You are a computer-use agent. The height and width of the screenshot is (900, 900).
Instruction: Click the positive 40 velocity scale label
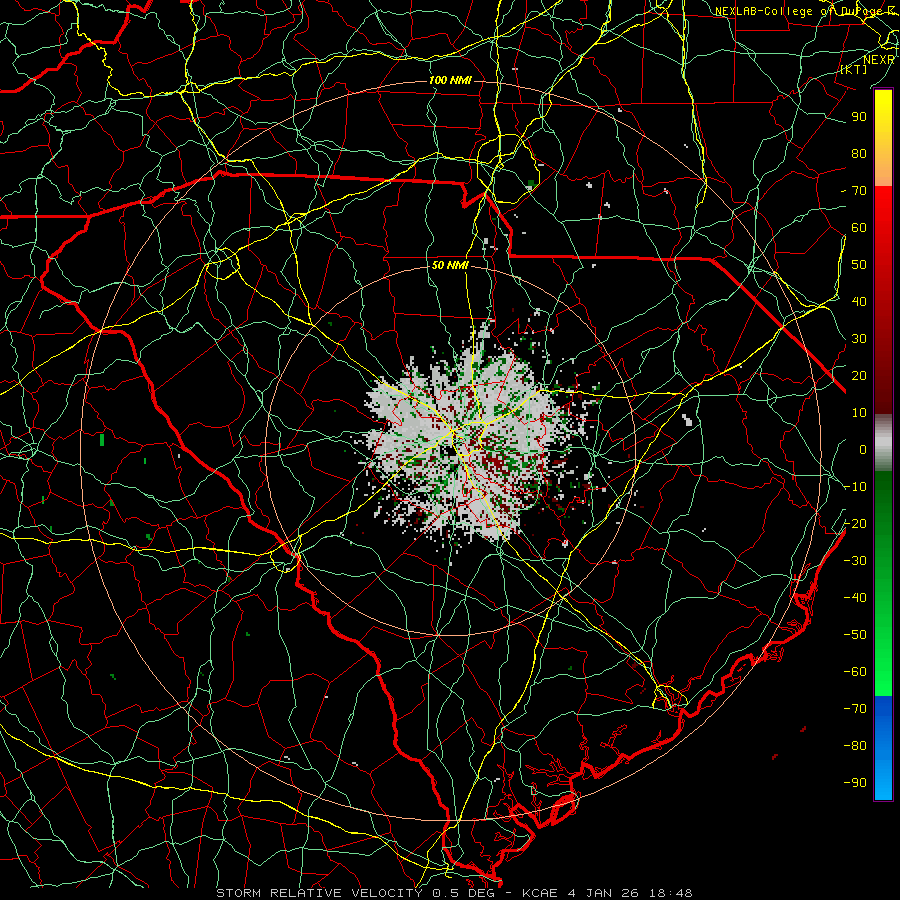pos(859,301)
